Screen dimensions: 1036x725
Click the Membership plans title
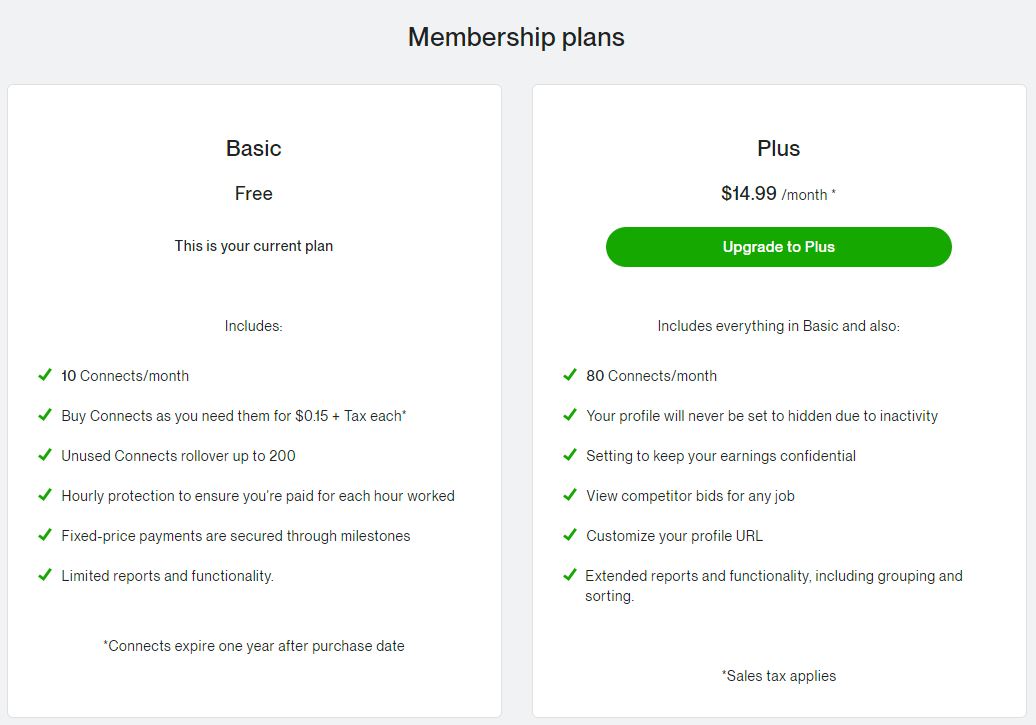pos(516,37)
